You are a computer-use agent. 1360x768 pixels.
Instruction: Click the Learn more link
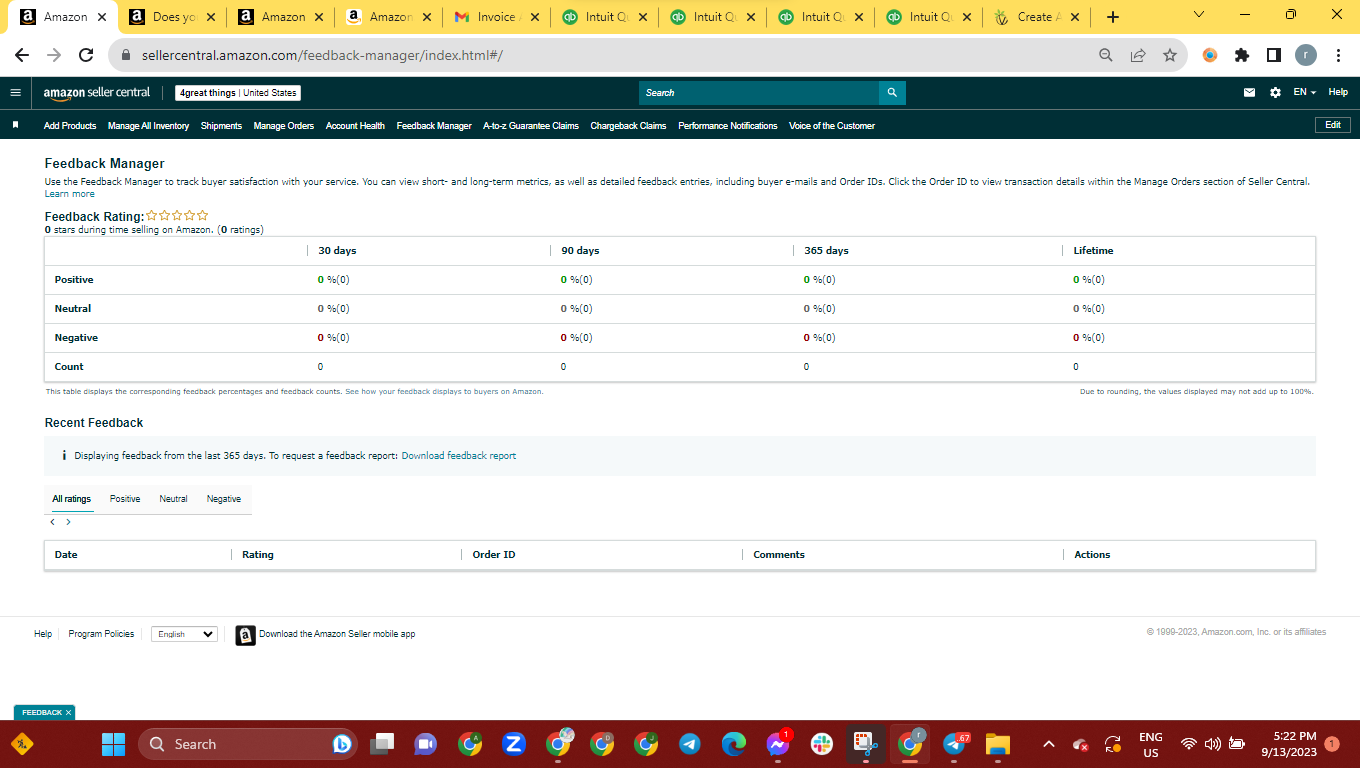point(70,194)
